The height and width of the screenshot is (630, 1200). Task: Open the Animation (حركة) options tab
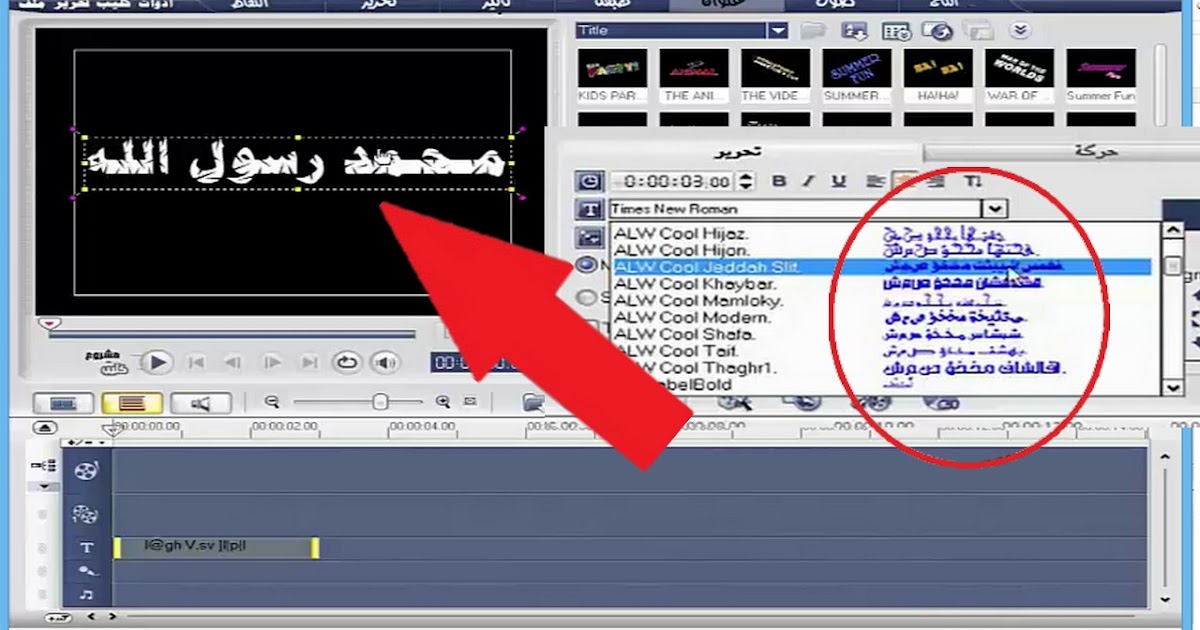coord(1096,152)
